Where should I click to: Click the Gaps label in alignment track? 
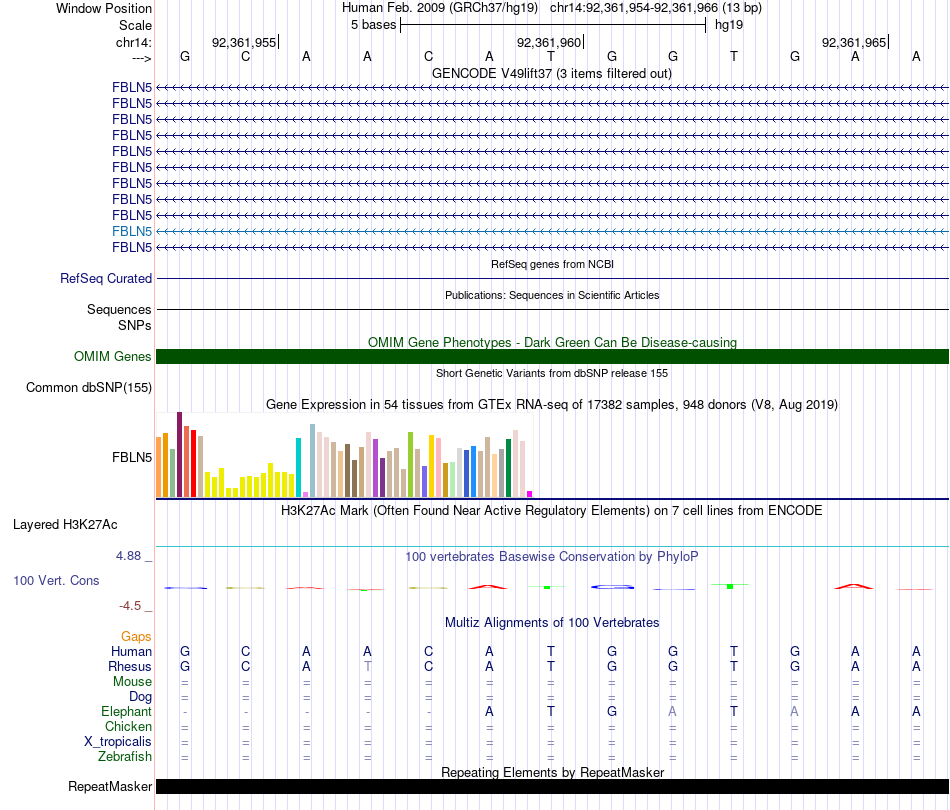(136, 637)
